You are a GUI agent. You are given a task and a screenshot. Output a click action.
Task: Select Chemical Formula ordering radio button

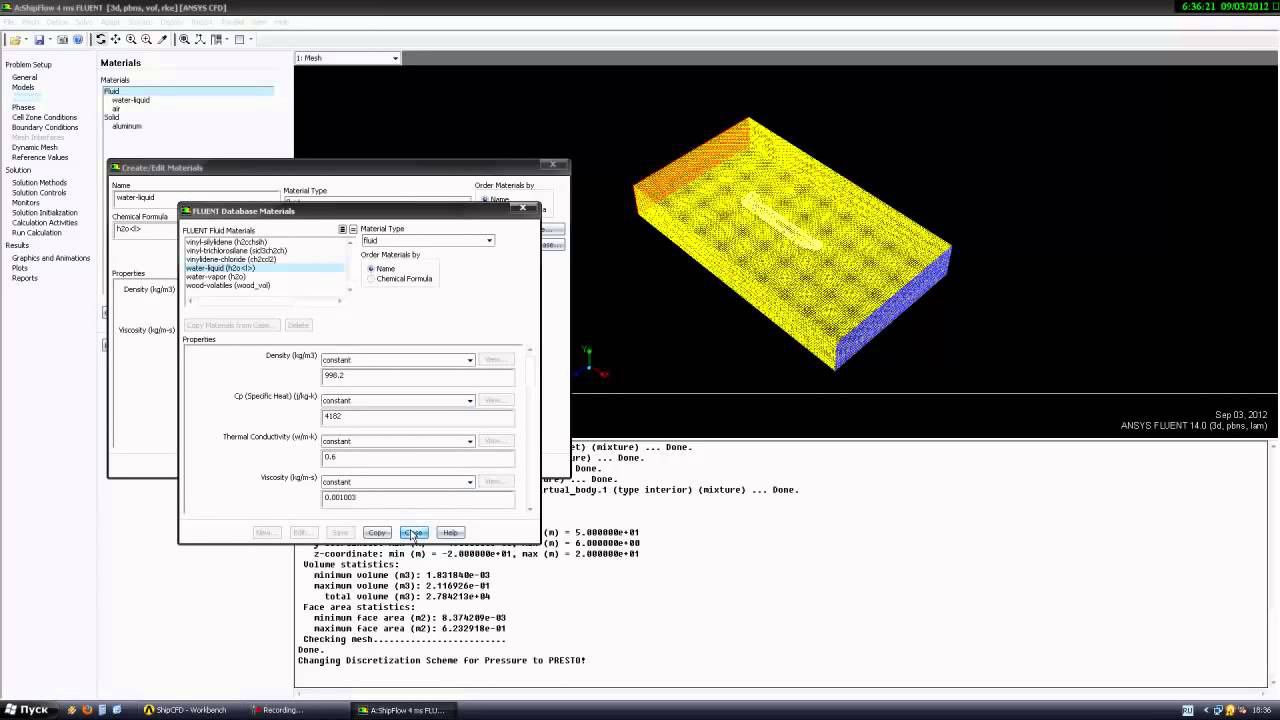(x=371, y=279)
